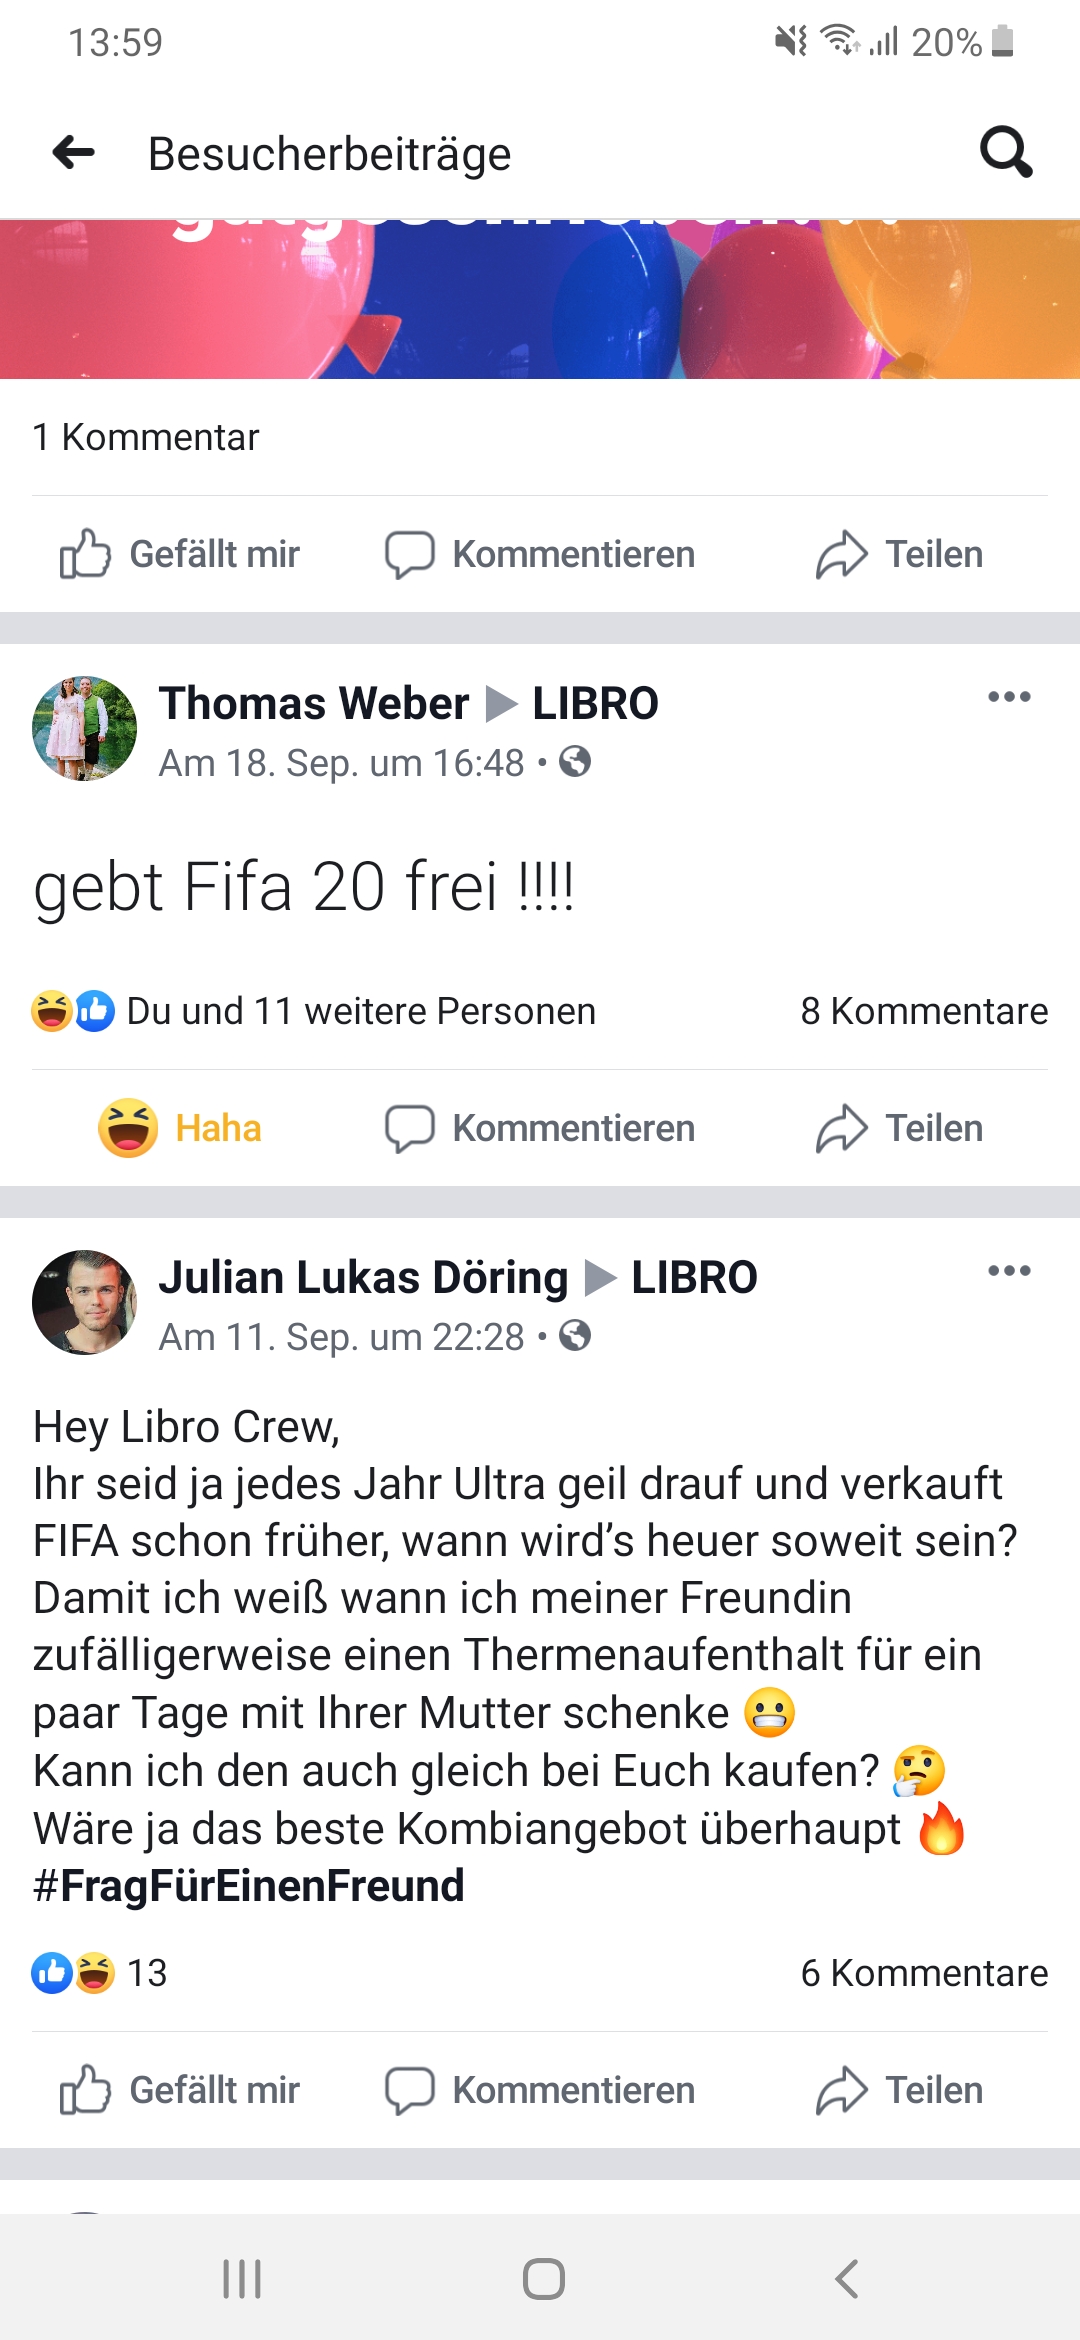Comment on the balloon post
Screen dimensions: 1080x2340
coord(540,554)
